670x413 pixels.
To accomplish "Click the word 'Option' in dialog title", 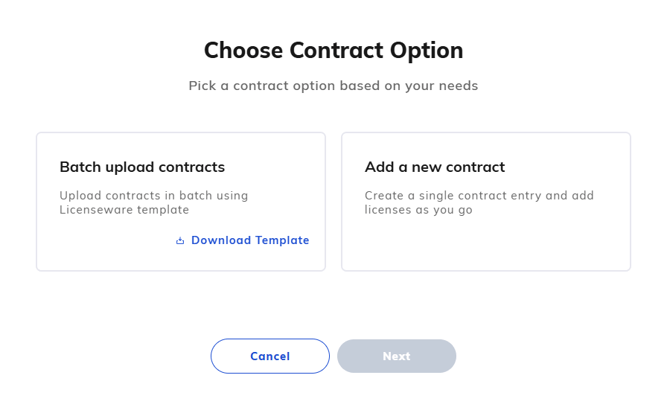I will 426,50.
